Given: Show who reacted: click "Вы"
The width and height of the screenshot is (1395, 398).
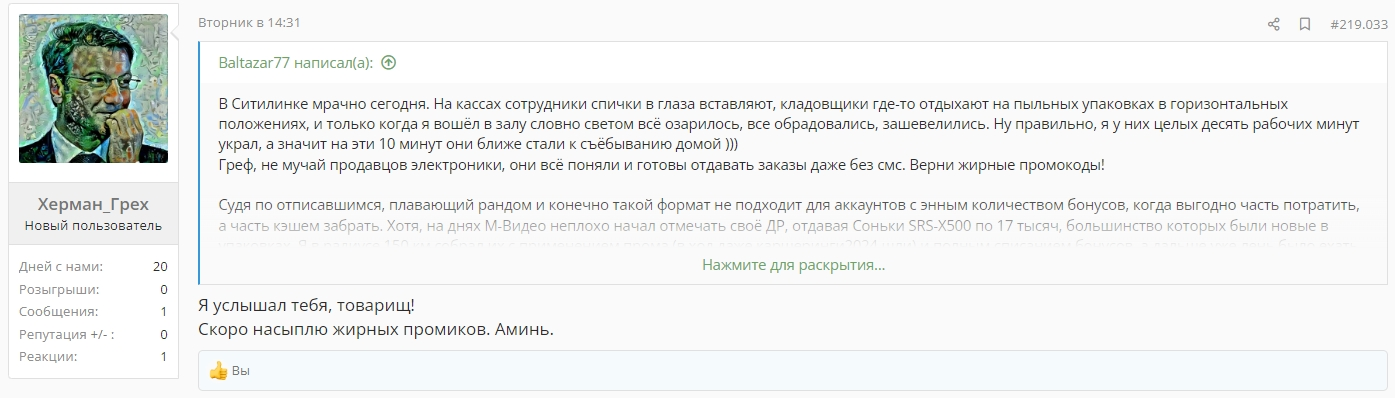Looking at the screenshot, I should point(240,371).
